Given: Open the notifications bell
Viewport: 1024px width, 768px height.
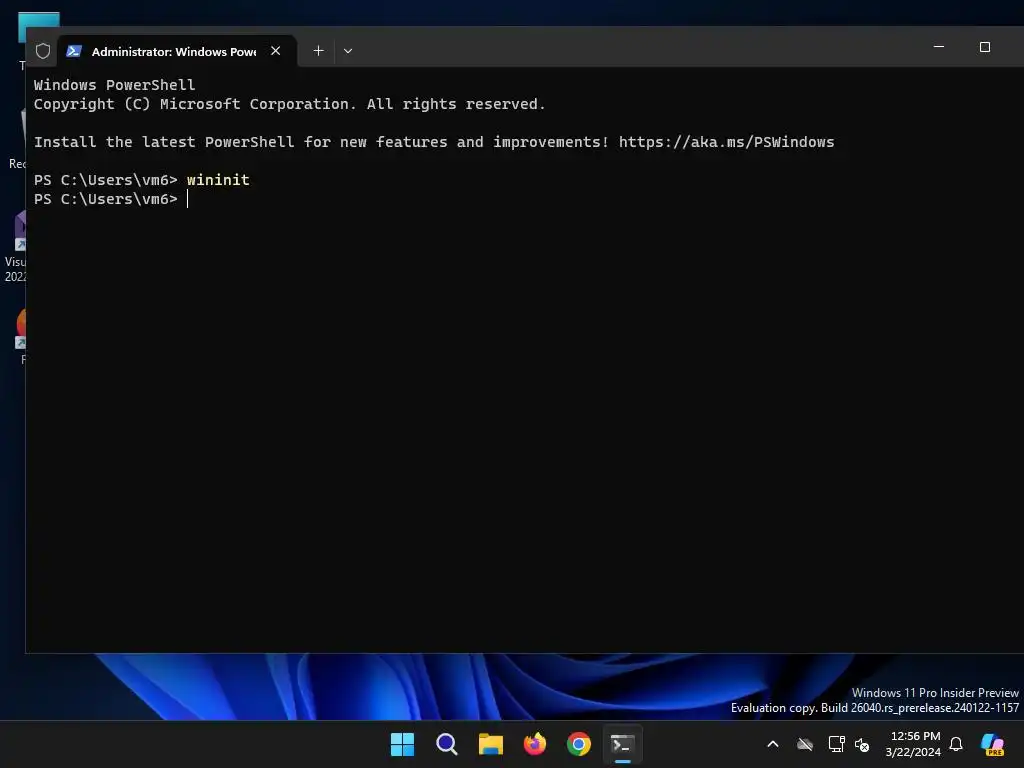Looking at the screenshot, I should coord(956,744).
